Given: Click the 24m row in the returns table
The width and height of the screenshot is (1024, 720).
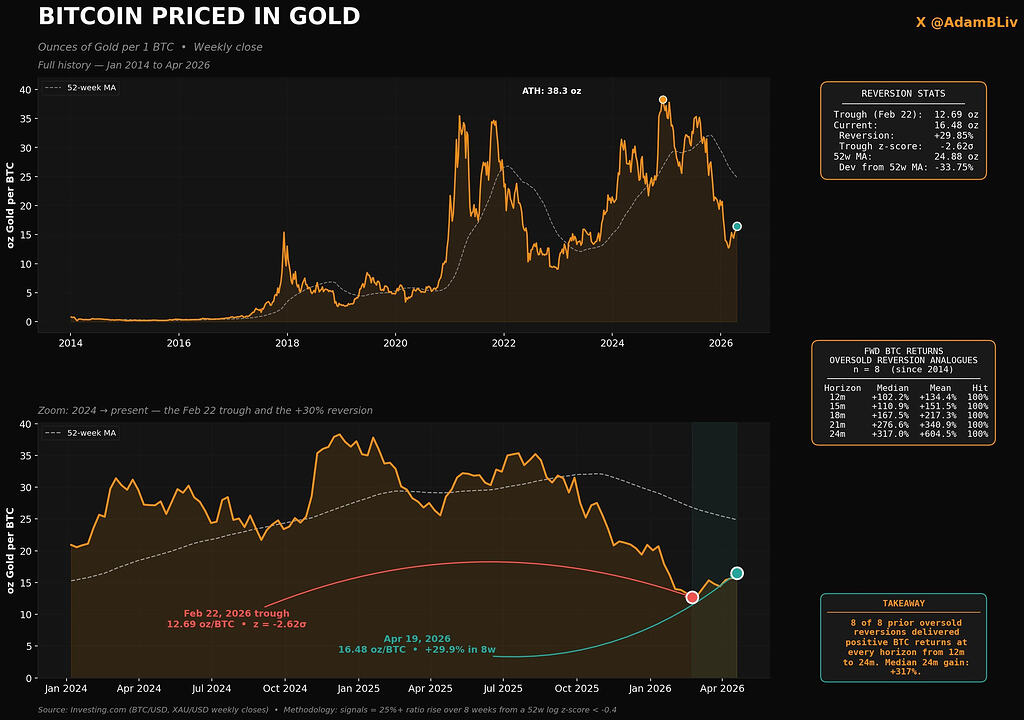Looking at the screenshot, I should click(x=905, y=435).
